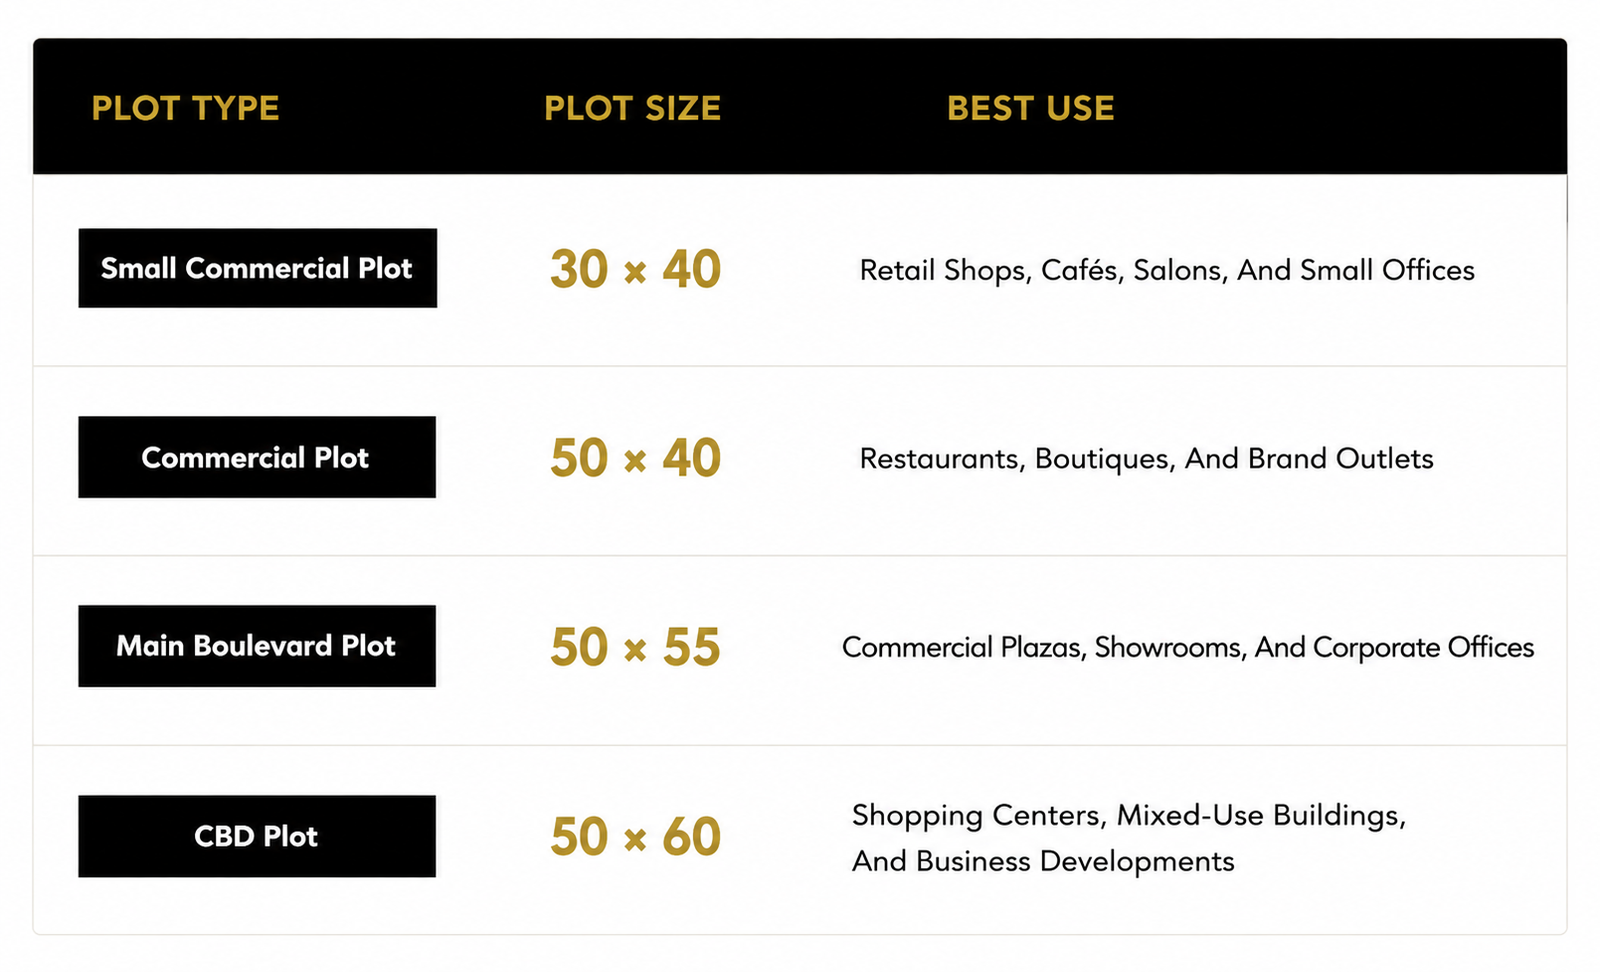This screenshot has height=972, width=1600.
Task: Click the number 55 in Main Boulevard row
Action: [691, 647]
